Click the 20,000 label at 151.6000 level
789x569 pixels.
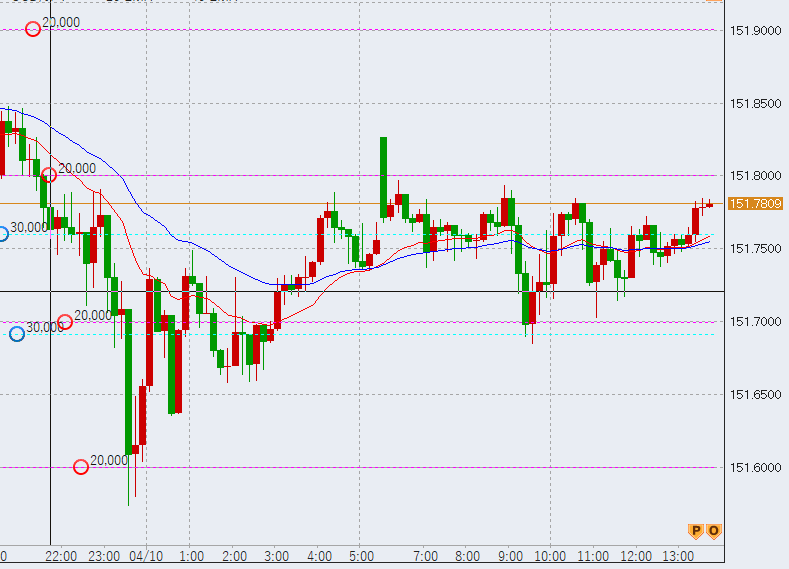coord(109,460)
